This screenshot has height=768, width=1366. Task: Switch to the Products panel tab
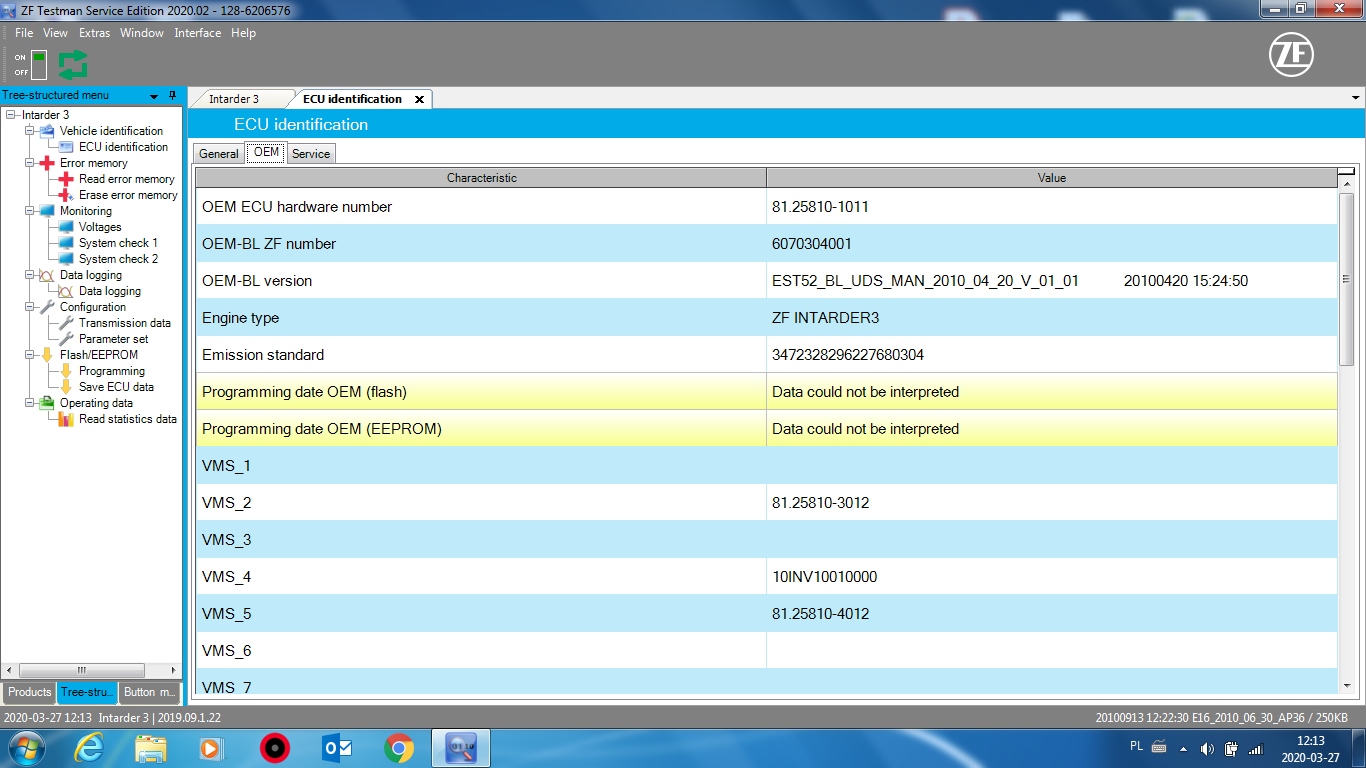point(30,692)
